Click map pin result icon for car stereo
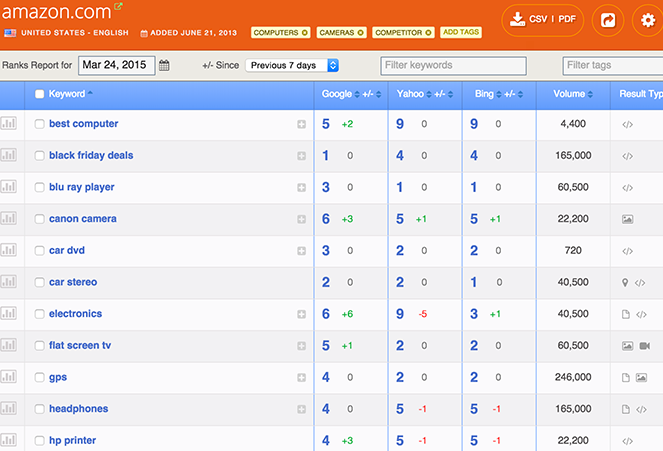 (x=625, y=283)
